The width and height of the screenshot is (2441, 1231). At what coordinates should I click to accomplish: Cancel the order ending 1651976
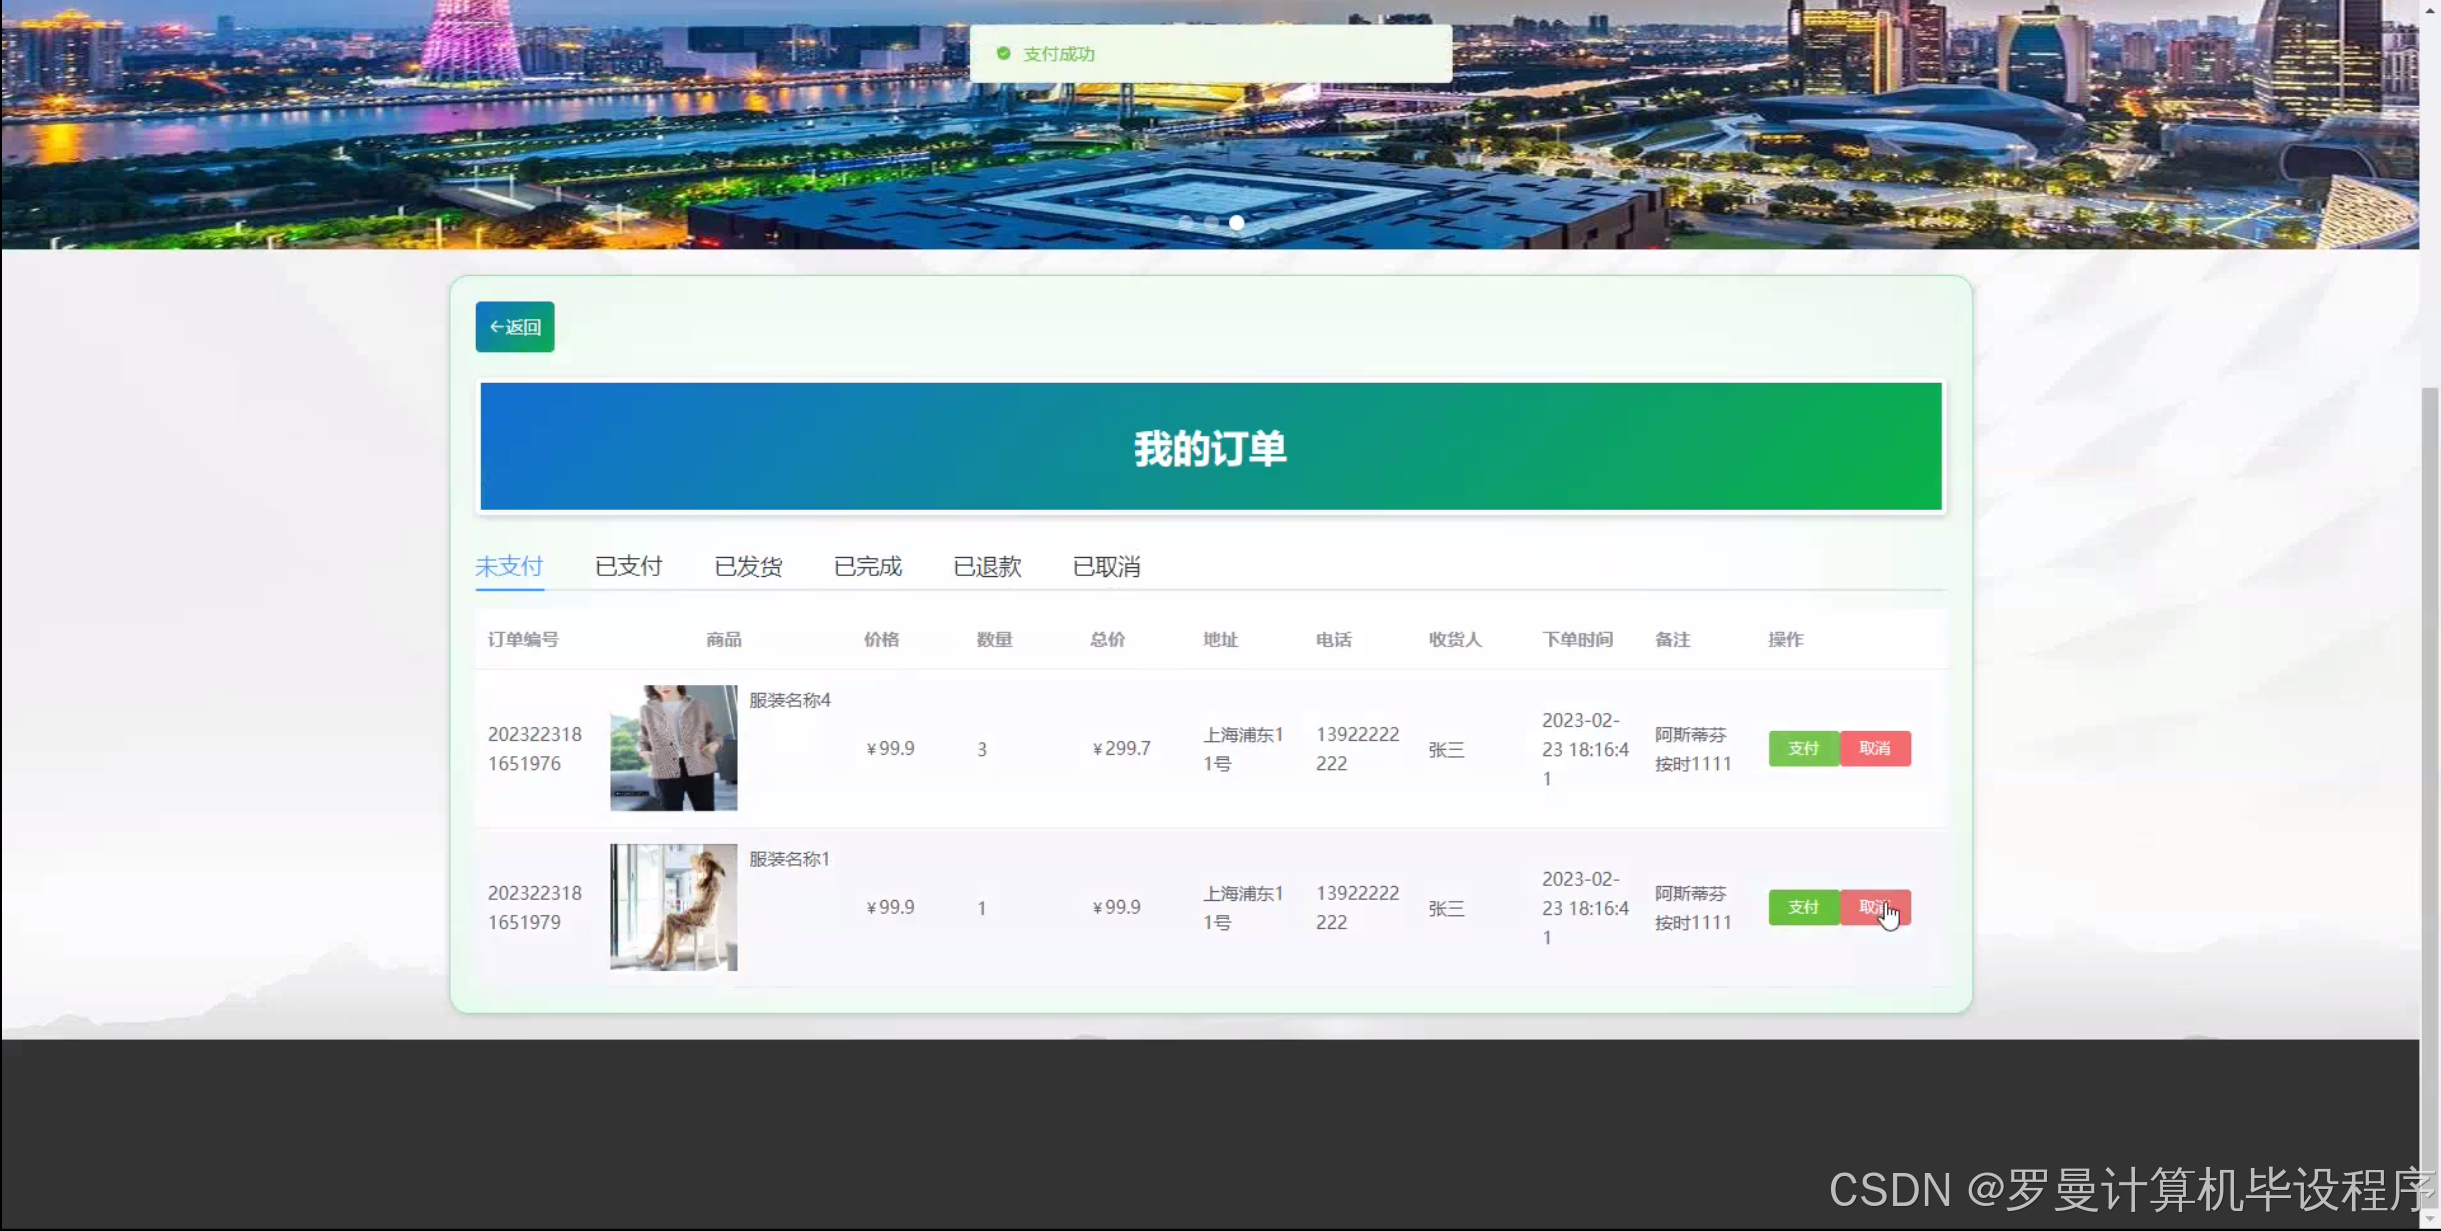1875,748
